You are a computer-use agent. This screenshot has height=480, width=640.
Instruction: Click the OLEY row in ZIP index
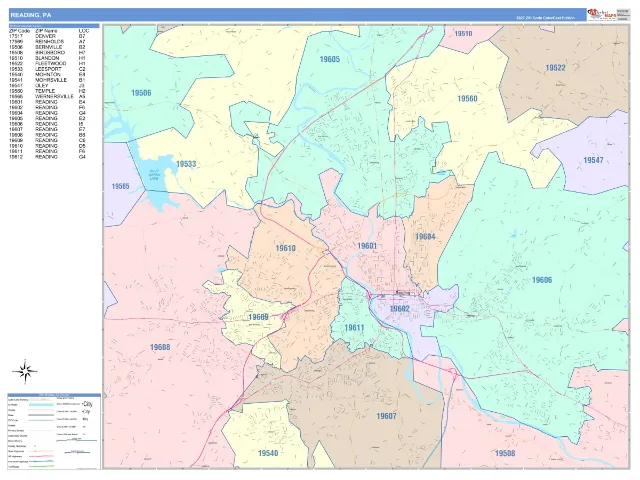(x=47, y=86)
